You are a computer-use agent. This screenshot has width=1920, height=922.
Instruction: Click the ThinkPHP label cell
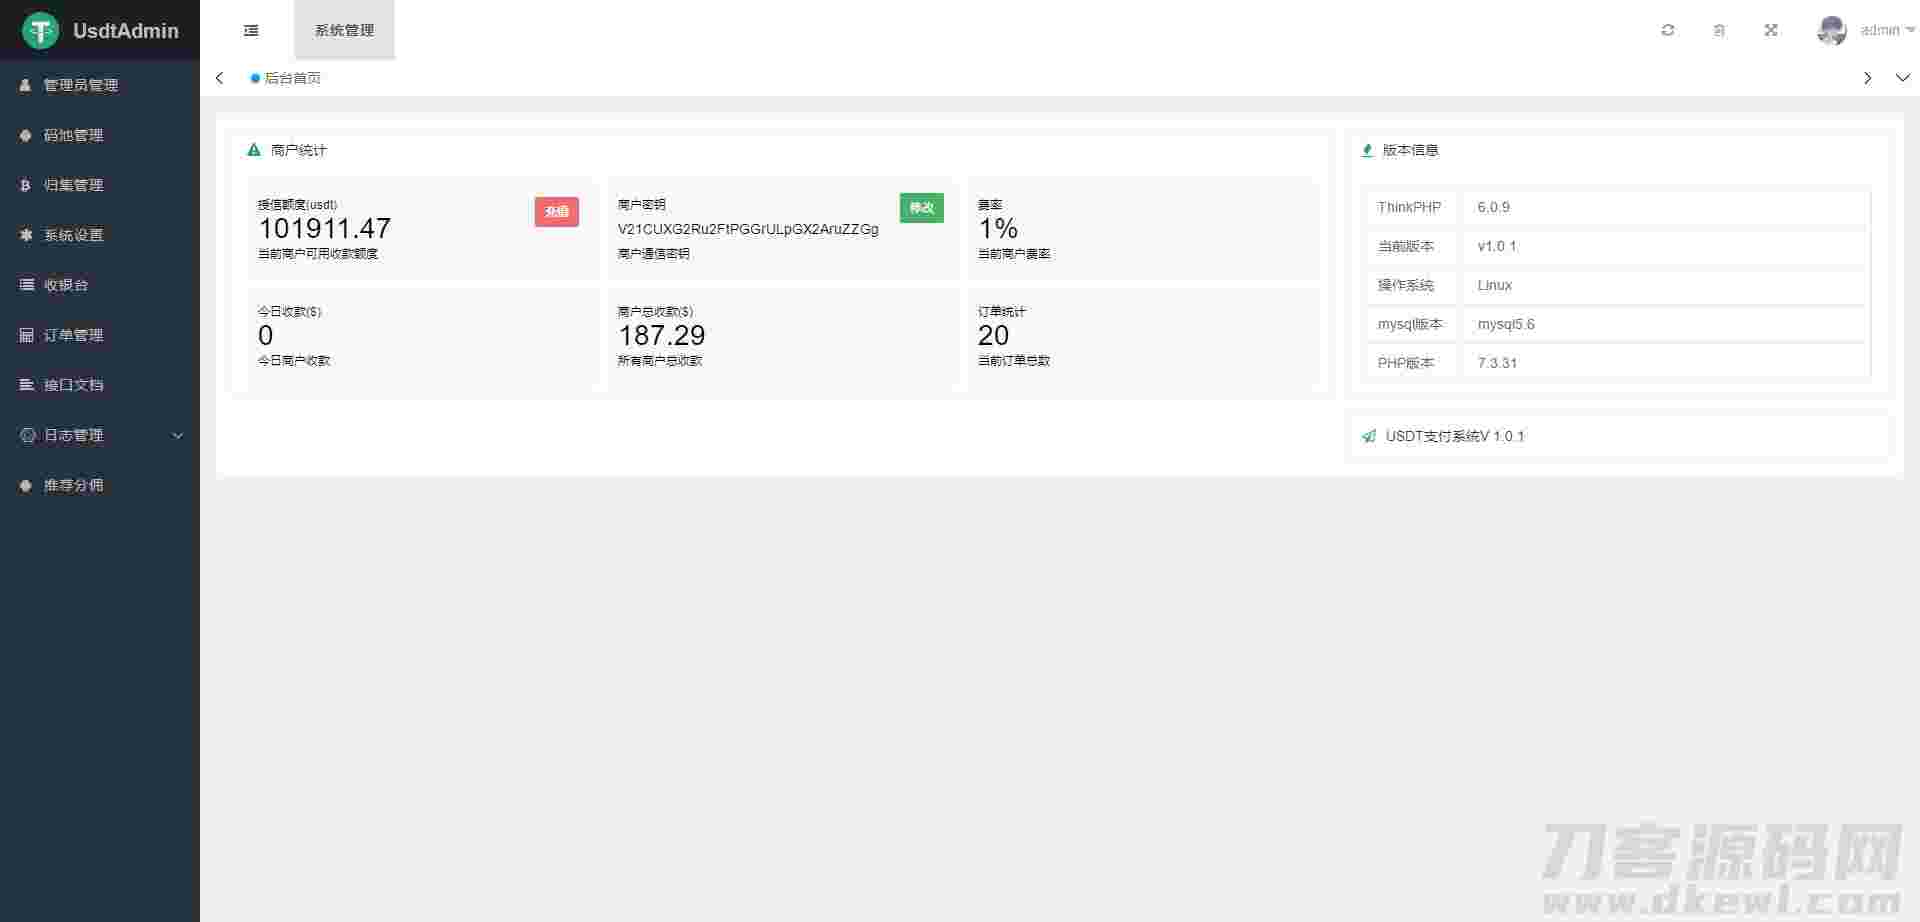[x=1410, y=207]
